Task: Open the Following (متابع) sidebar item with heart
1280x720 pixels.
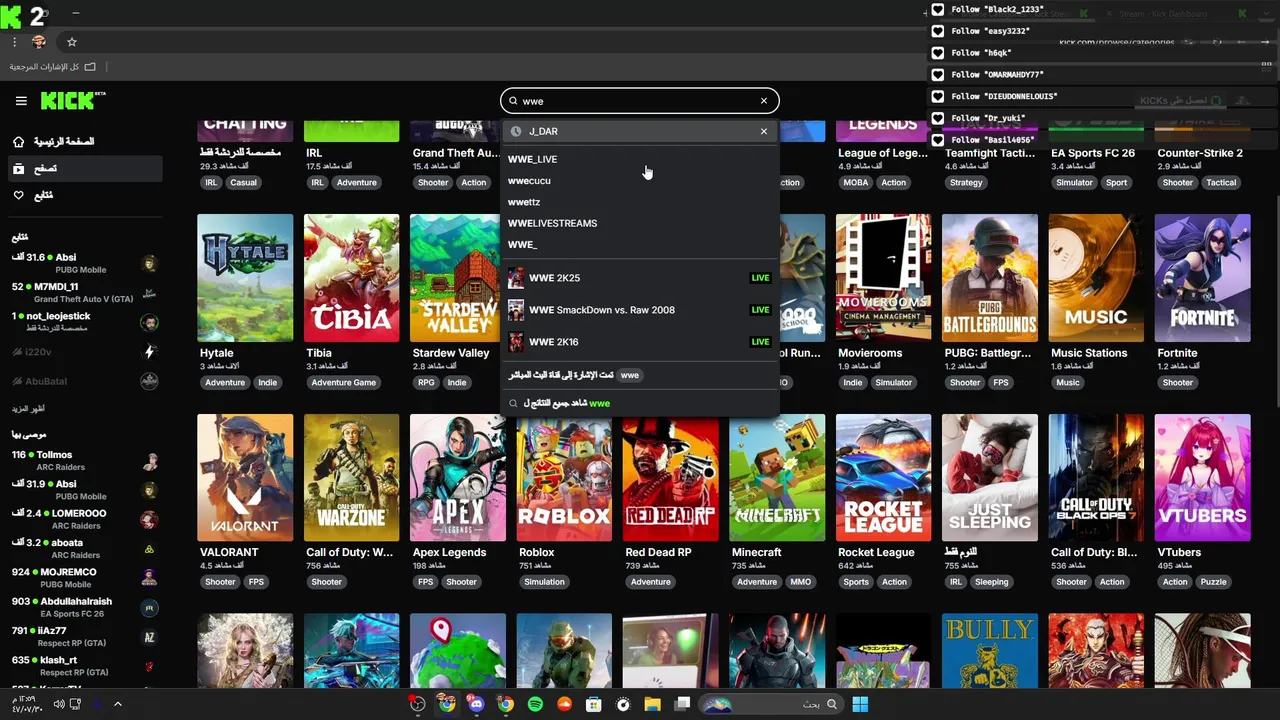Action: click(x=83, y=195)
